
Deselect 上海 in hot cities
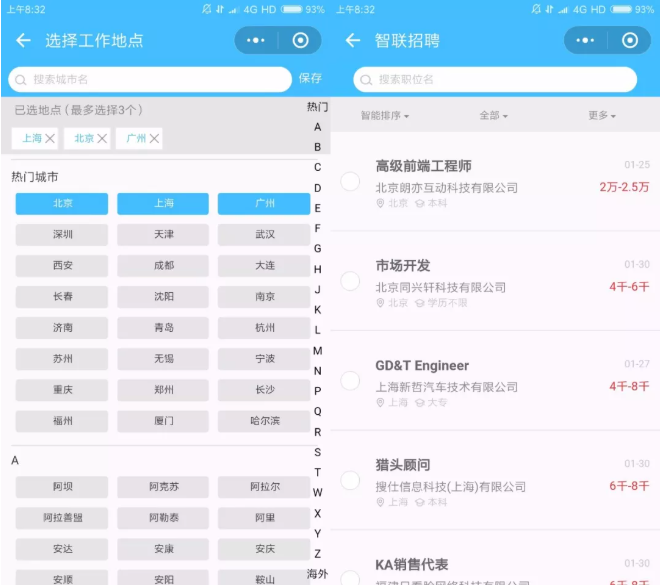[163, 204]
